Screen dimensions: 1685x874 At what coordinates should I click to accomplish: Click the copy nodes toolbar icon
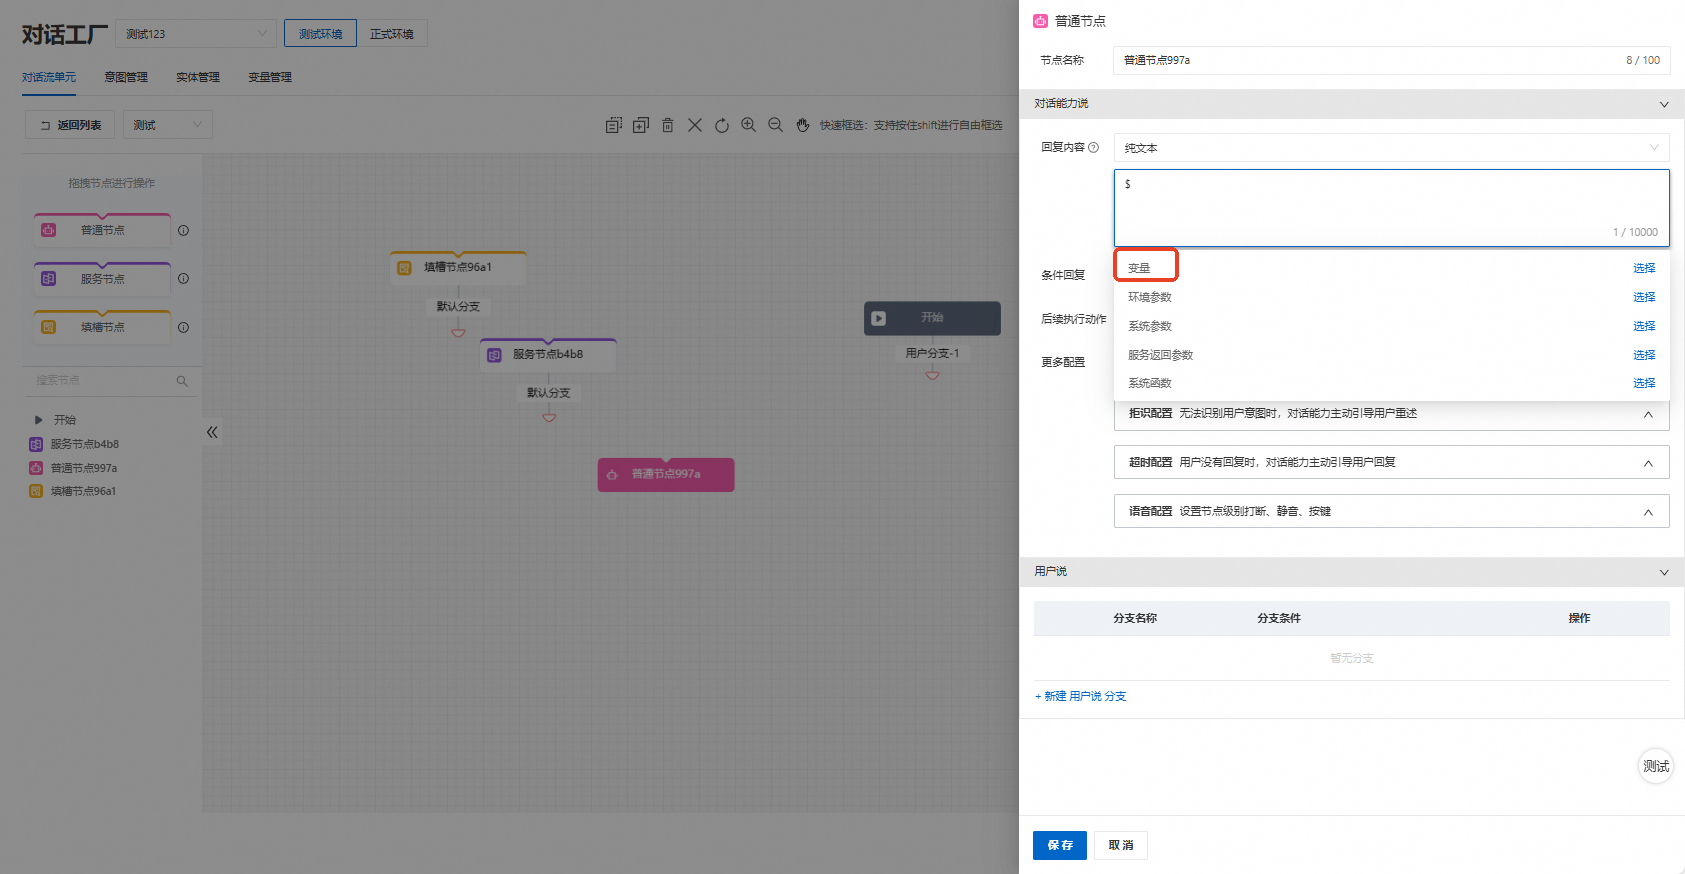click(613, 125)
